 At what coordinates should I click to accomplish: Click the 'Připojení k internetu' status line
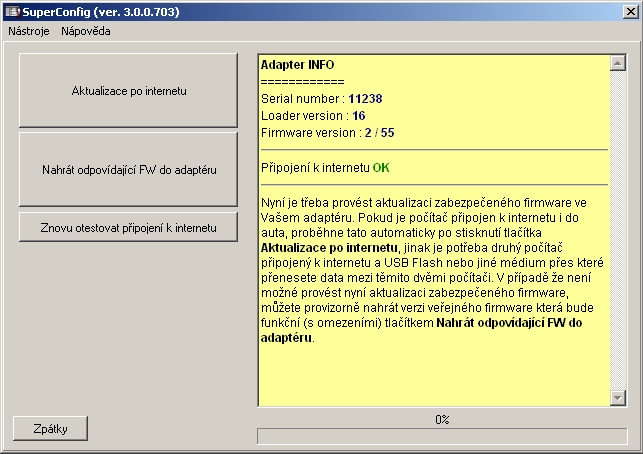pos(325,168)
